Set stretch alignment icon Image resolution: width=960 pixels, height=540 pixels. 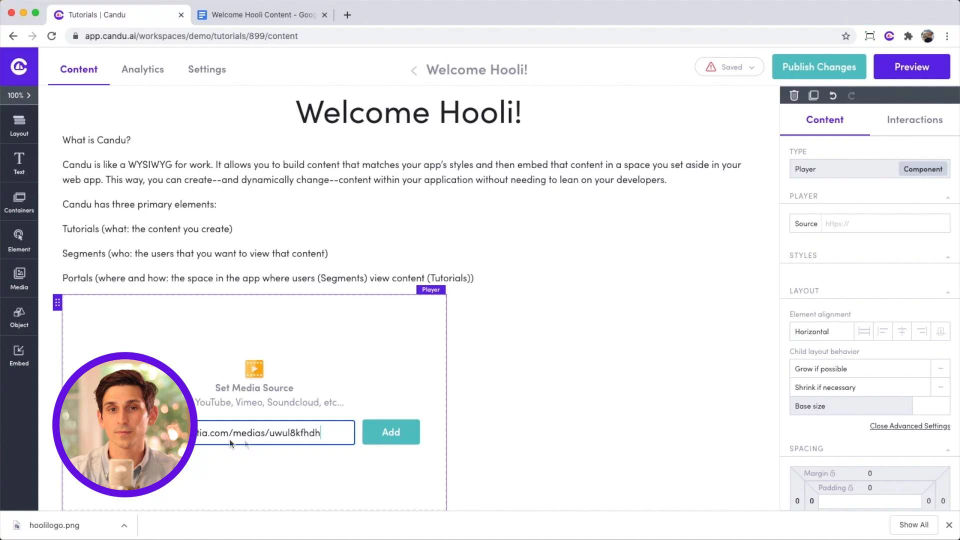coord(864,331)
